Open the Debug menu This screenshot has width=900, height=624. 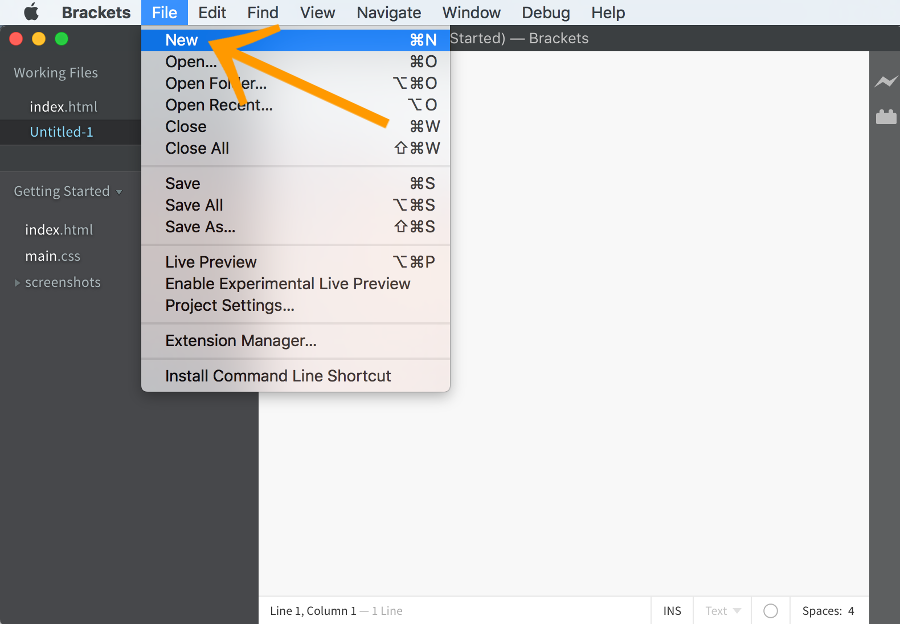pyautogui.click(x=545, y=12)
